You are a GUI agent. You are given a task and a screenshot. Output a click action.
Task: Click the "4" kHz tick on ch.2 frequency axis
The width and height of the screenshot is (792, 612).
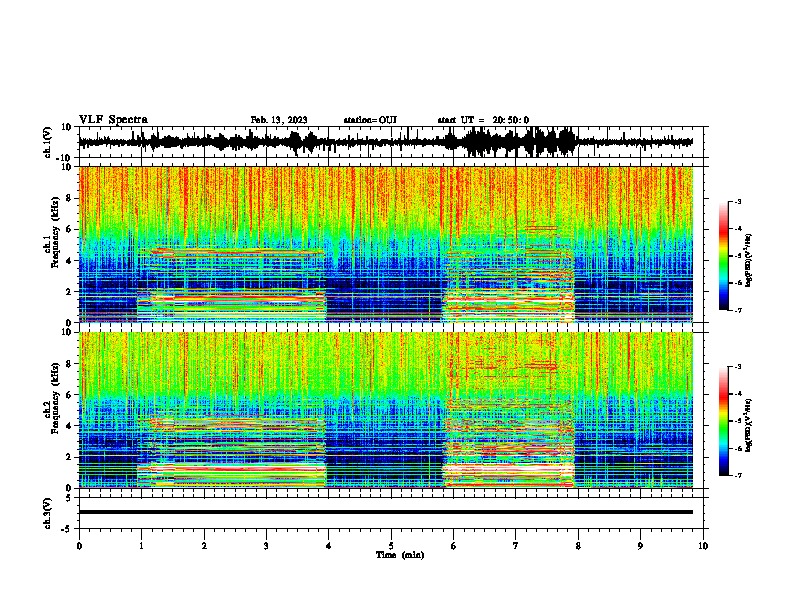point(70,426)
